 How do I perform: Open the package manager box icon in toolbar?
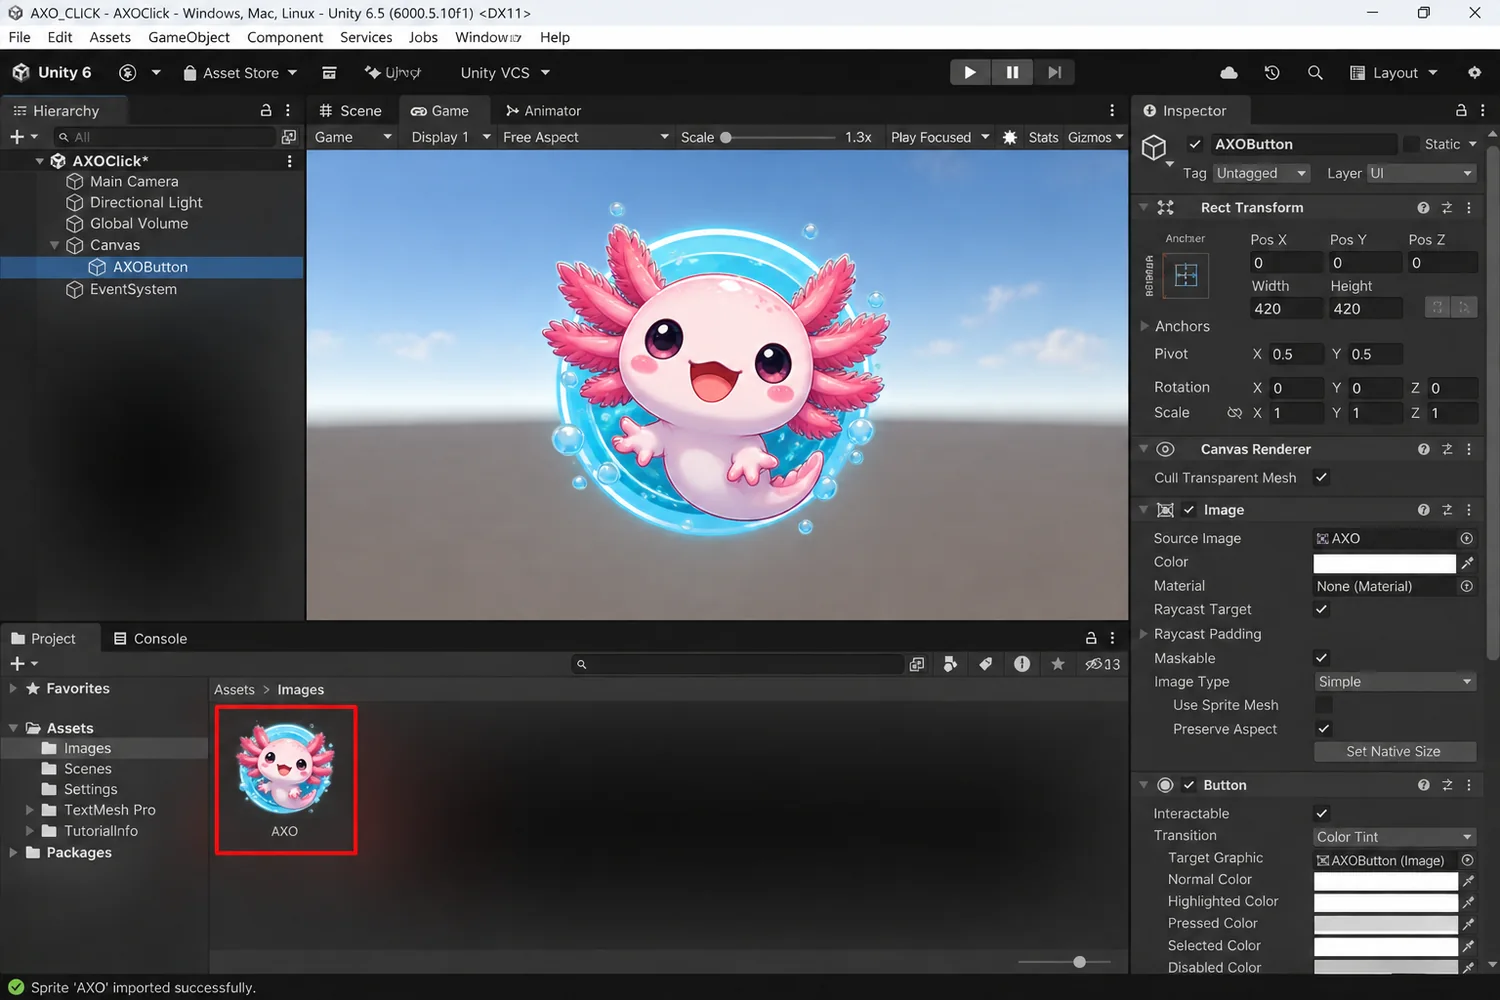pos(329,73)
